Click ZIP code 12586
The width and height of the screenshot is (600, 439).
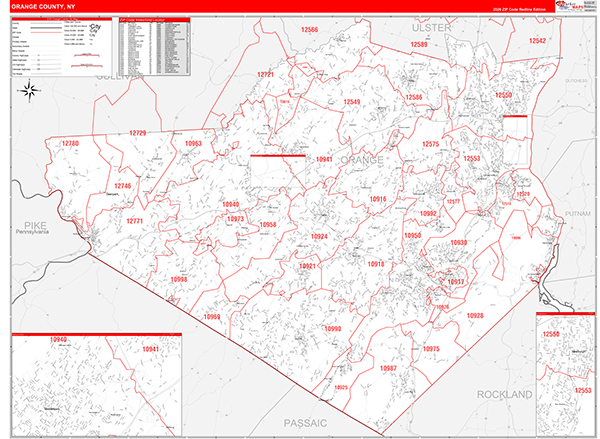414,97
